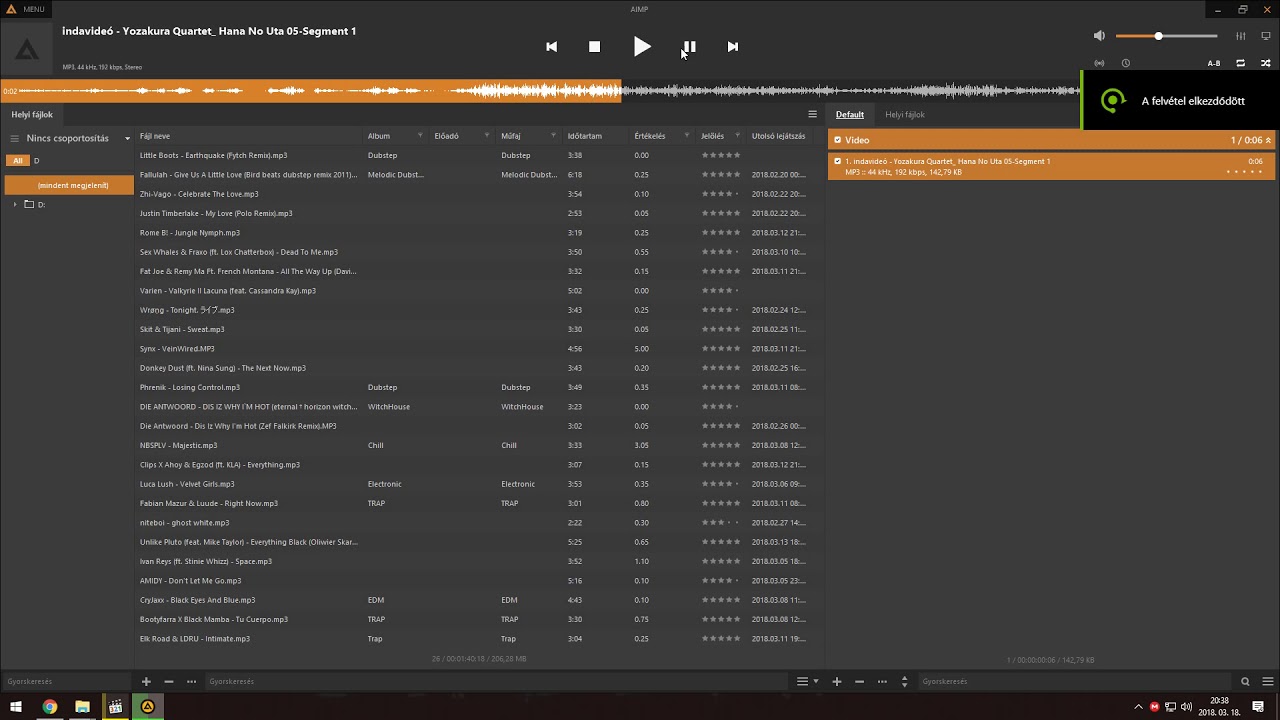Toggle A-B repeat section
The width and height of the screenshot is (1280, 720).
(x=1214, y=63)
